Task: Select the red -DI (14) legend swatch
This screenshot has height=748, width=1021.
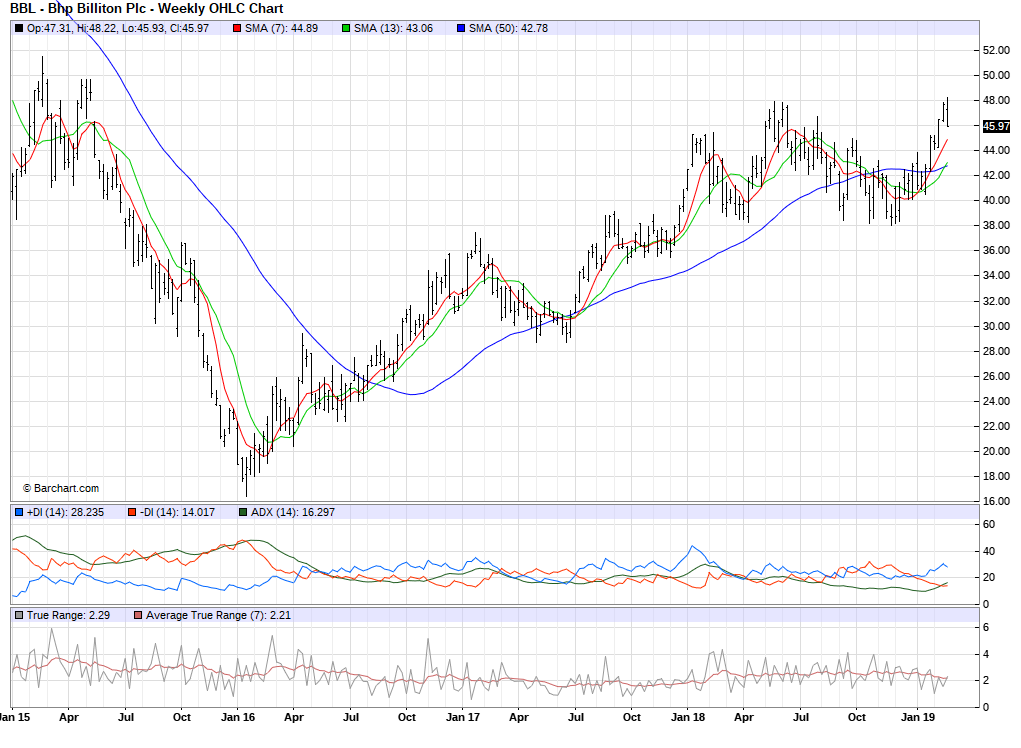Action: point(131,512)
